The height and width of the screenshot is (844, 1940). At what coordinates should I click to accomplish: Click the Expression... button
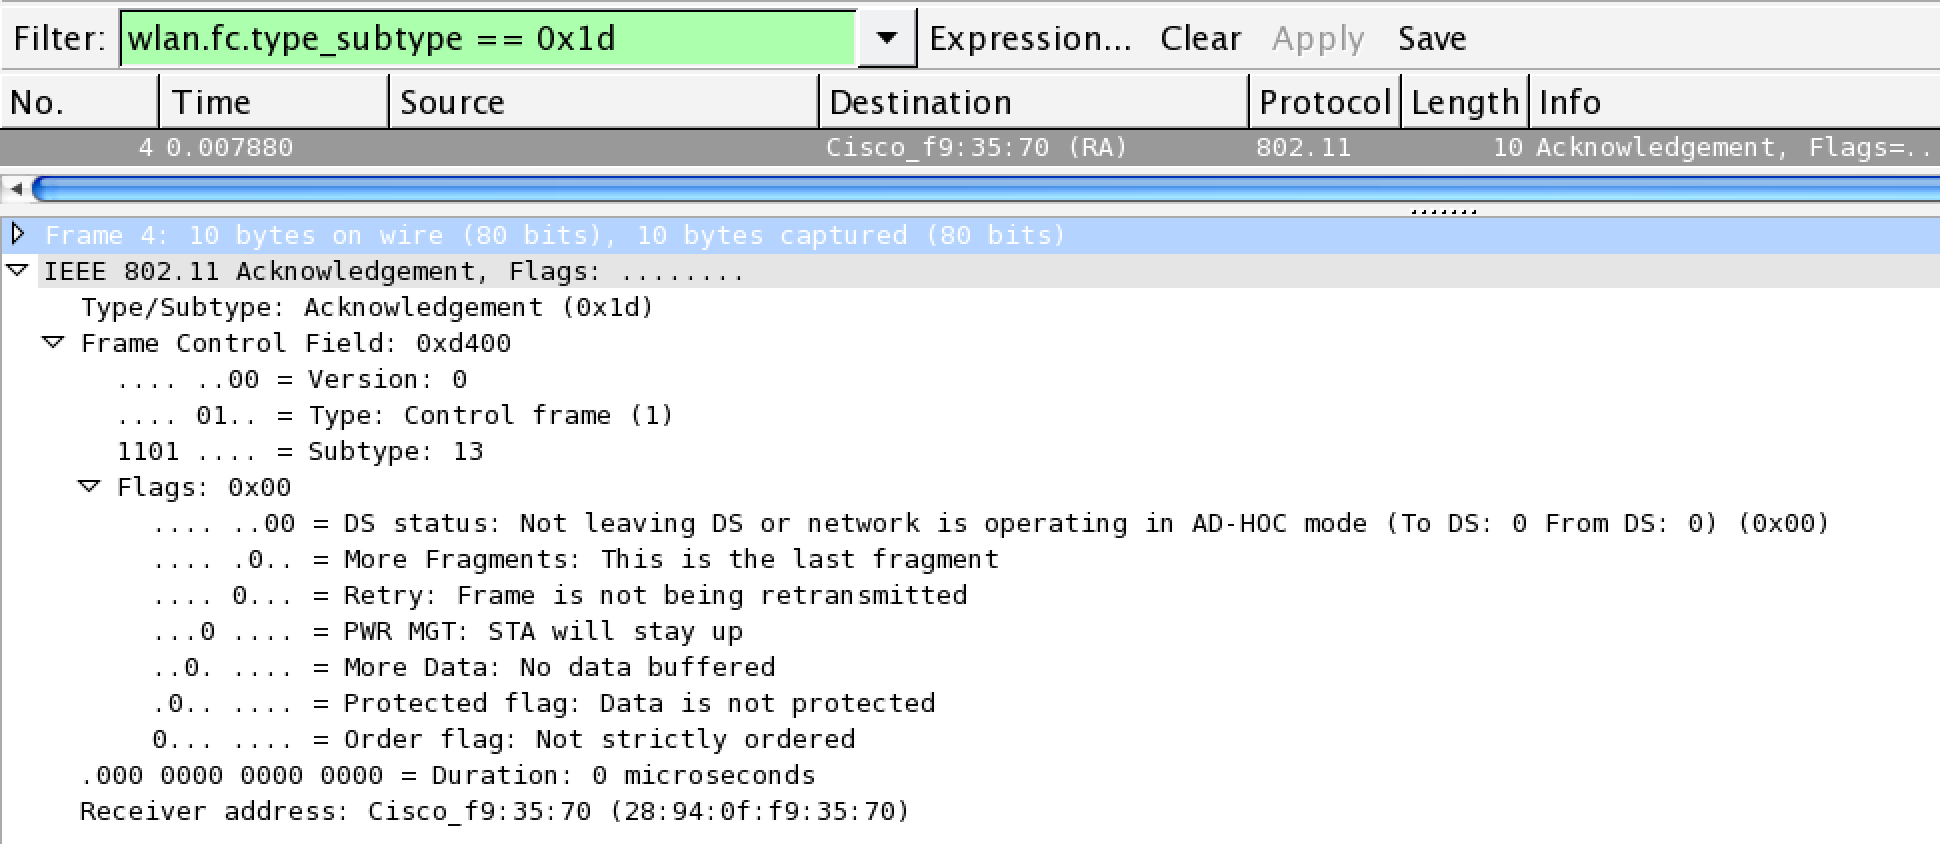pos(1030,38)
